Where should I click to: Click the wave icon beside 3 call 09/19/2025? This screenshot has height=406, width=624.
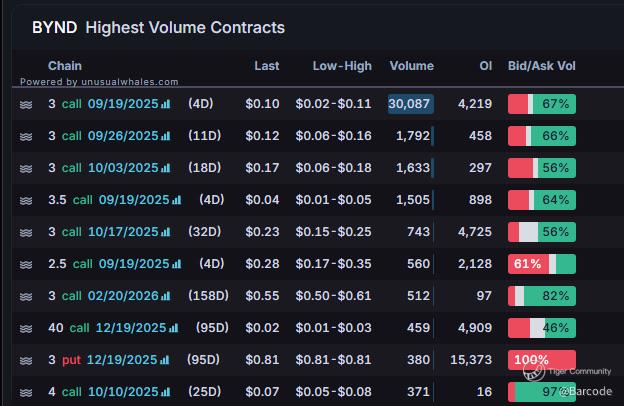tap(27, 104)
